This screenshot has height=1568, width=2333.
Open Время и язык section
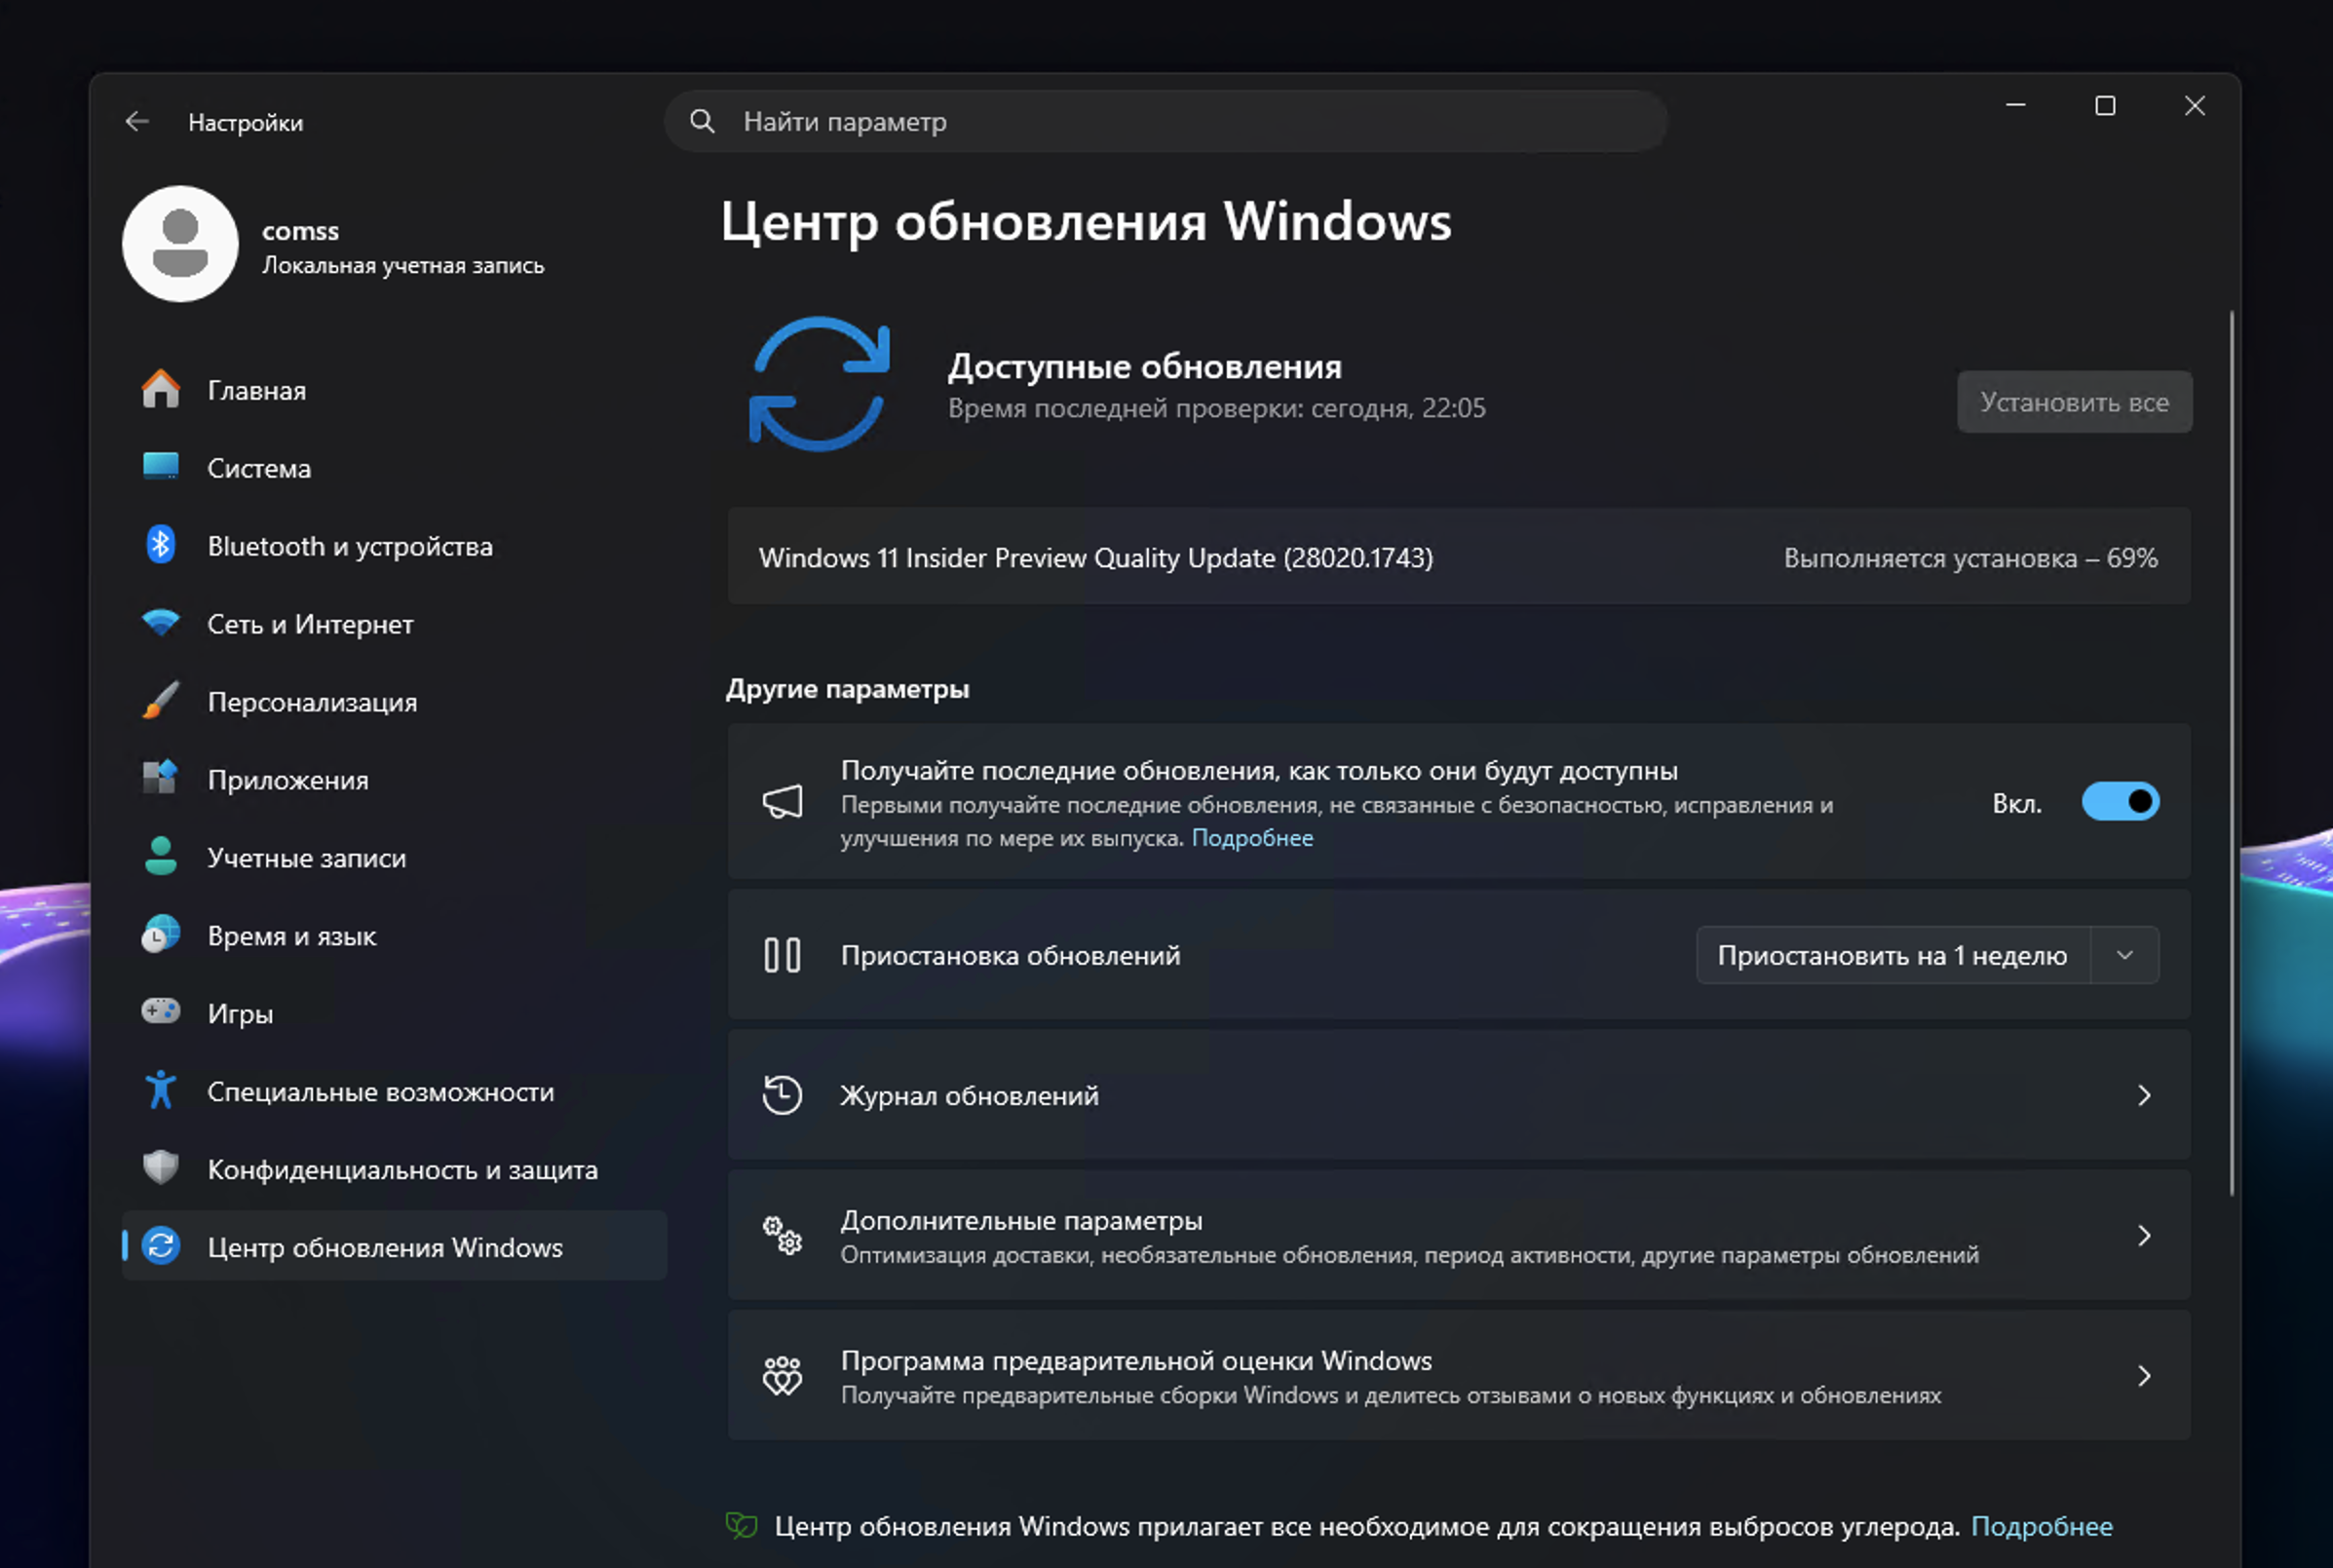[394, 935]
